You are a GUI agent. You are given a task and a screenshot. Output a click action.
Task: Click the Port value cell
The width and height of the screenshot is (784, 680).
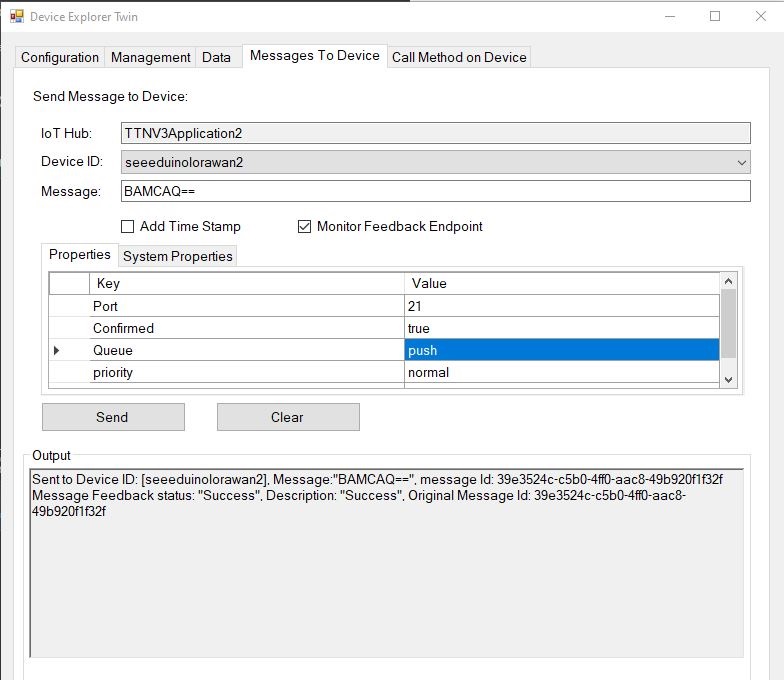pos(560,306)
